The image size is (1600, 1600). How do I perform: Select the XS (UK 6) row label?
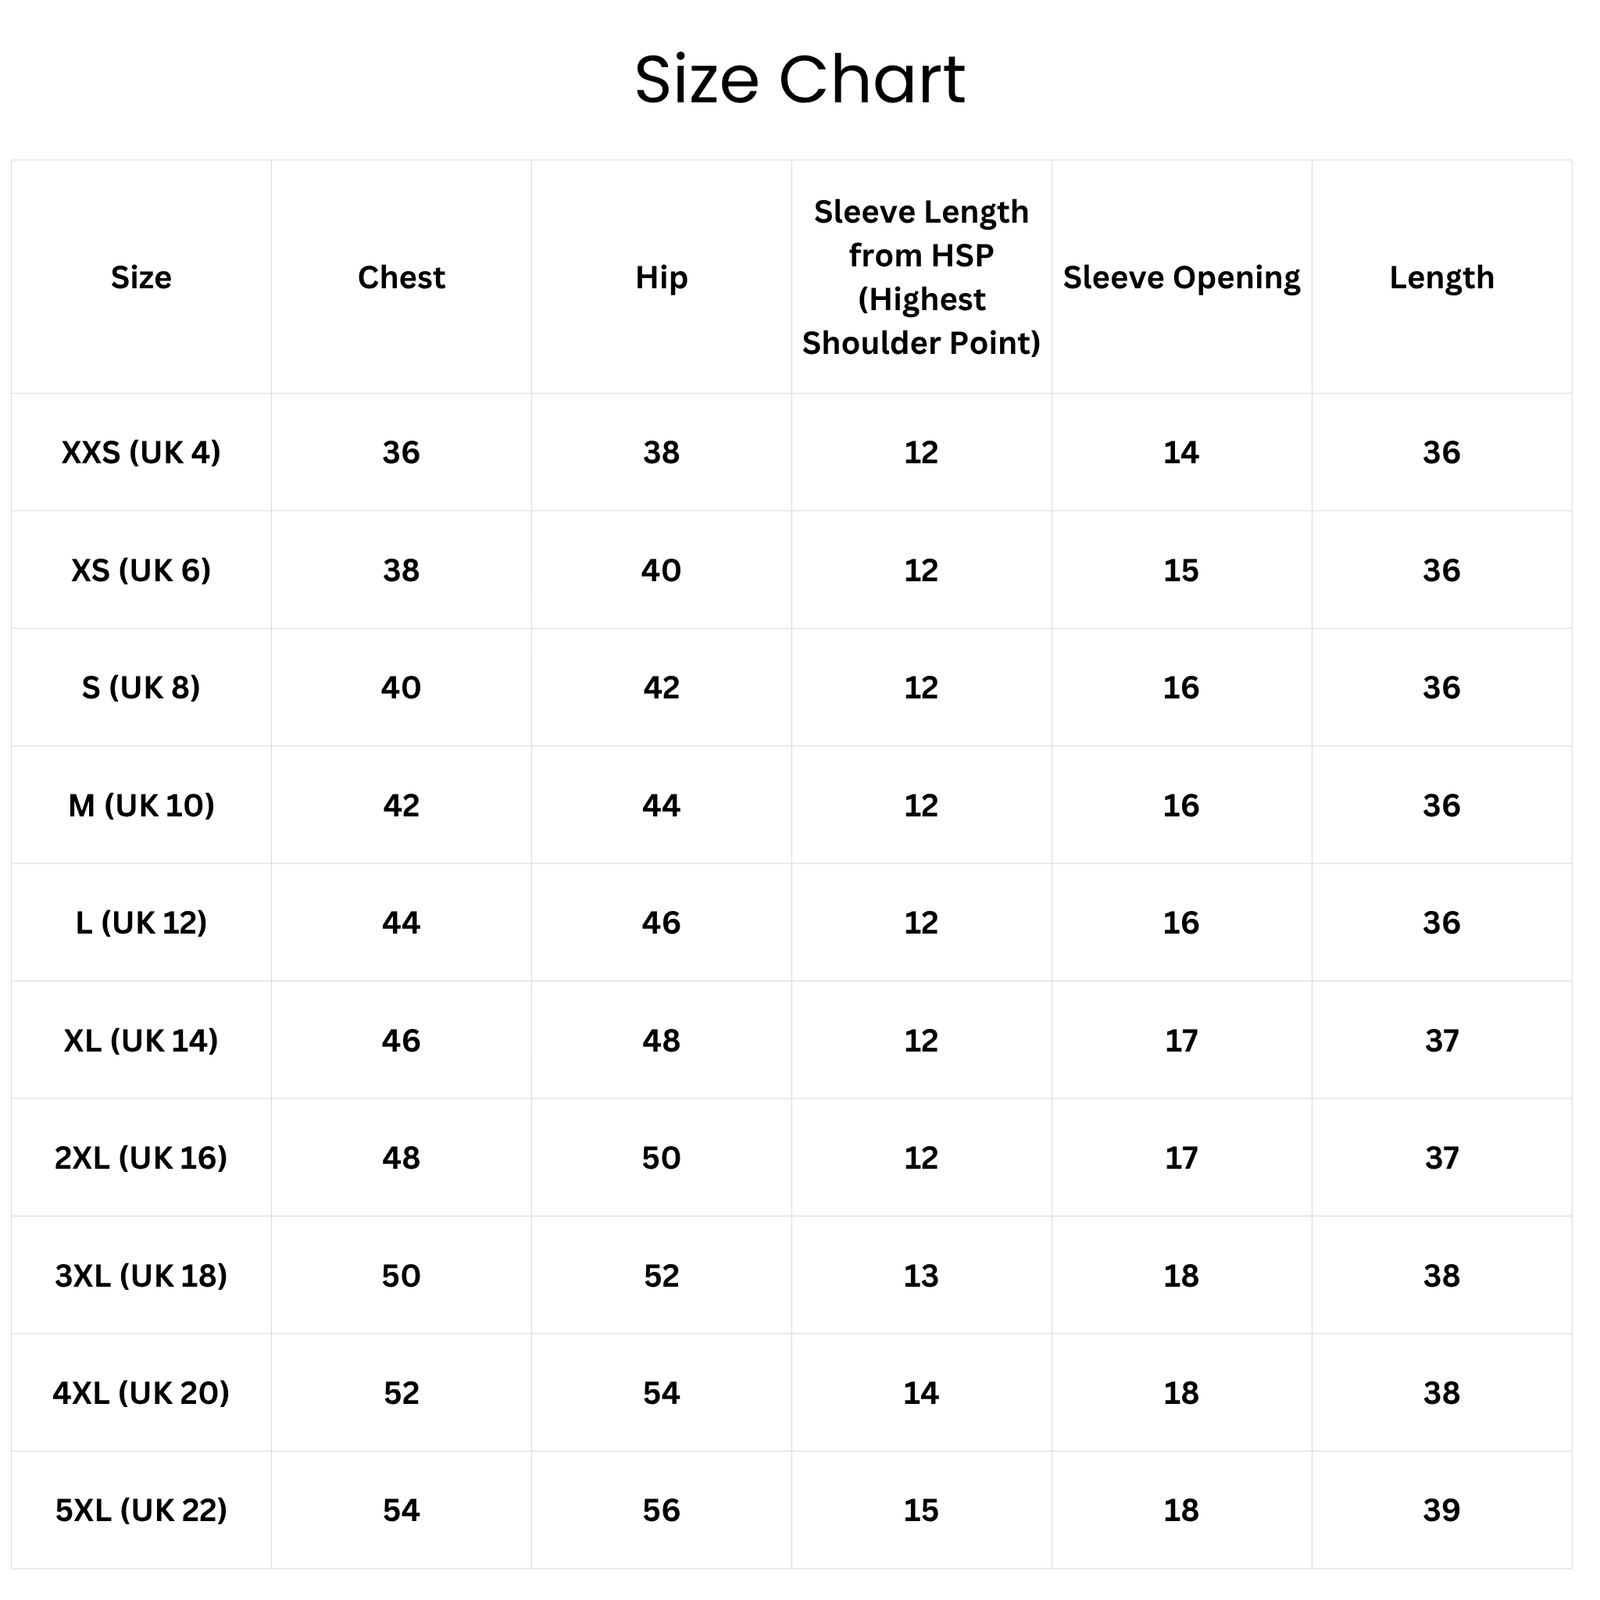pos(141,570)
